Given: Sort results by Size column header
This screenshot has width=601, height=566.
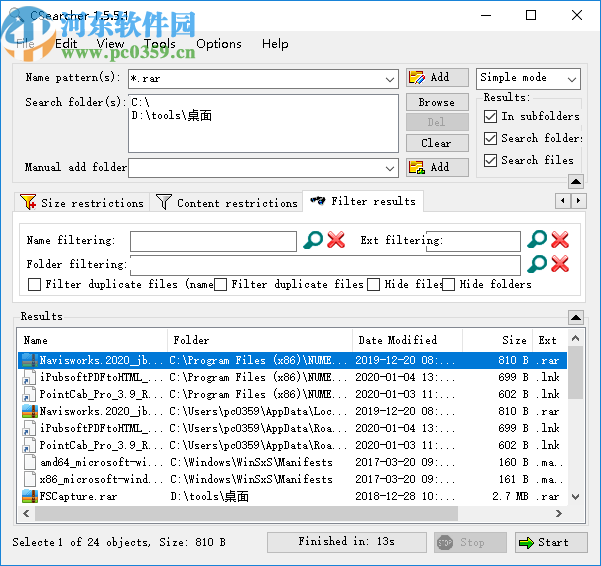Looking at the screenshot, I should [497, 340].
